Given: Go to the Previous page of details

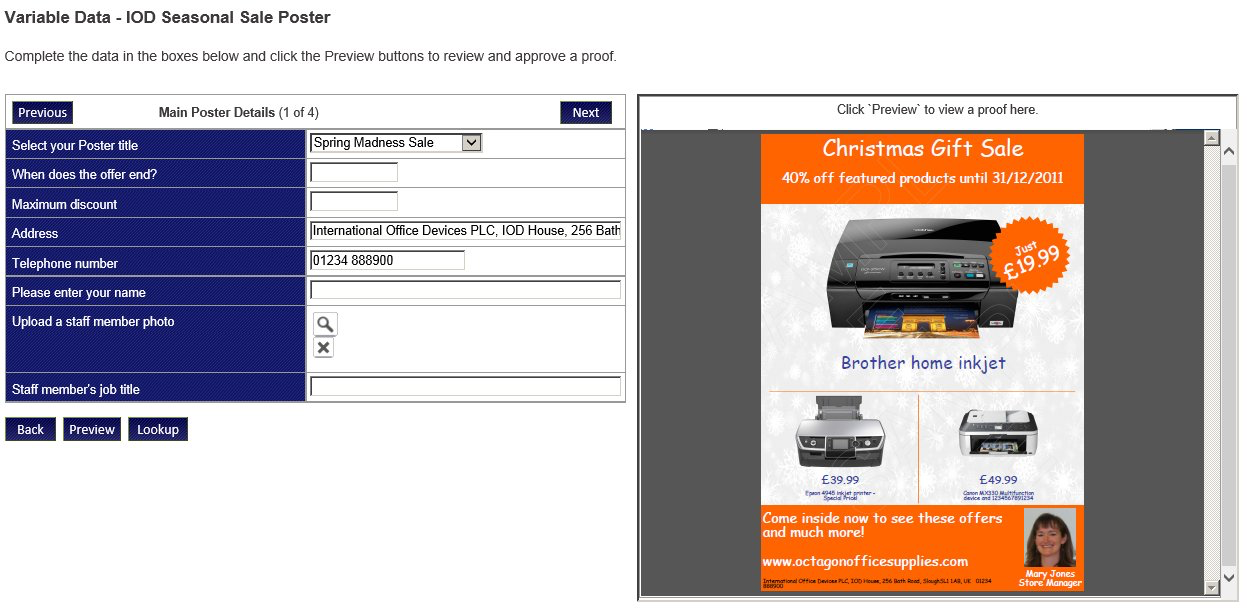Looking at the screenshot, I should 43,113.
